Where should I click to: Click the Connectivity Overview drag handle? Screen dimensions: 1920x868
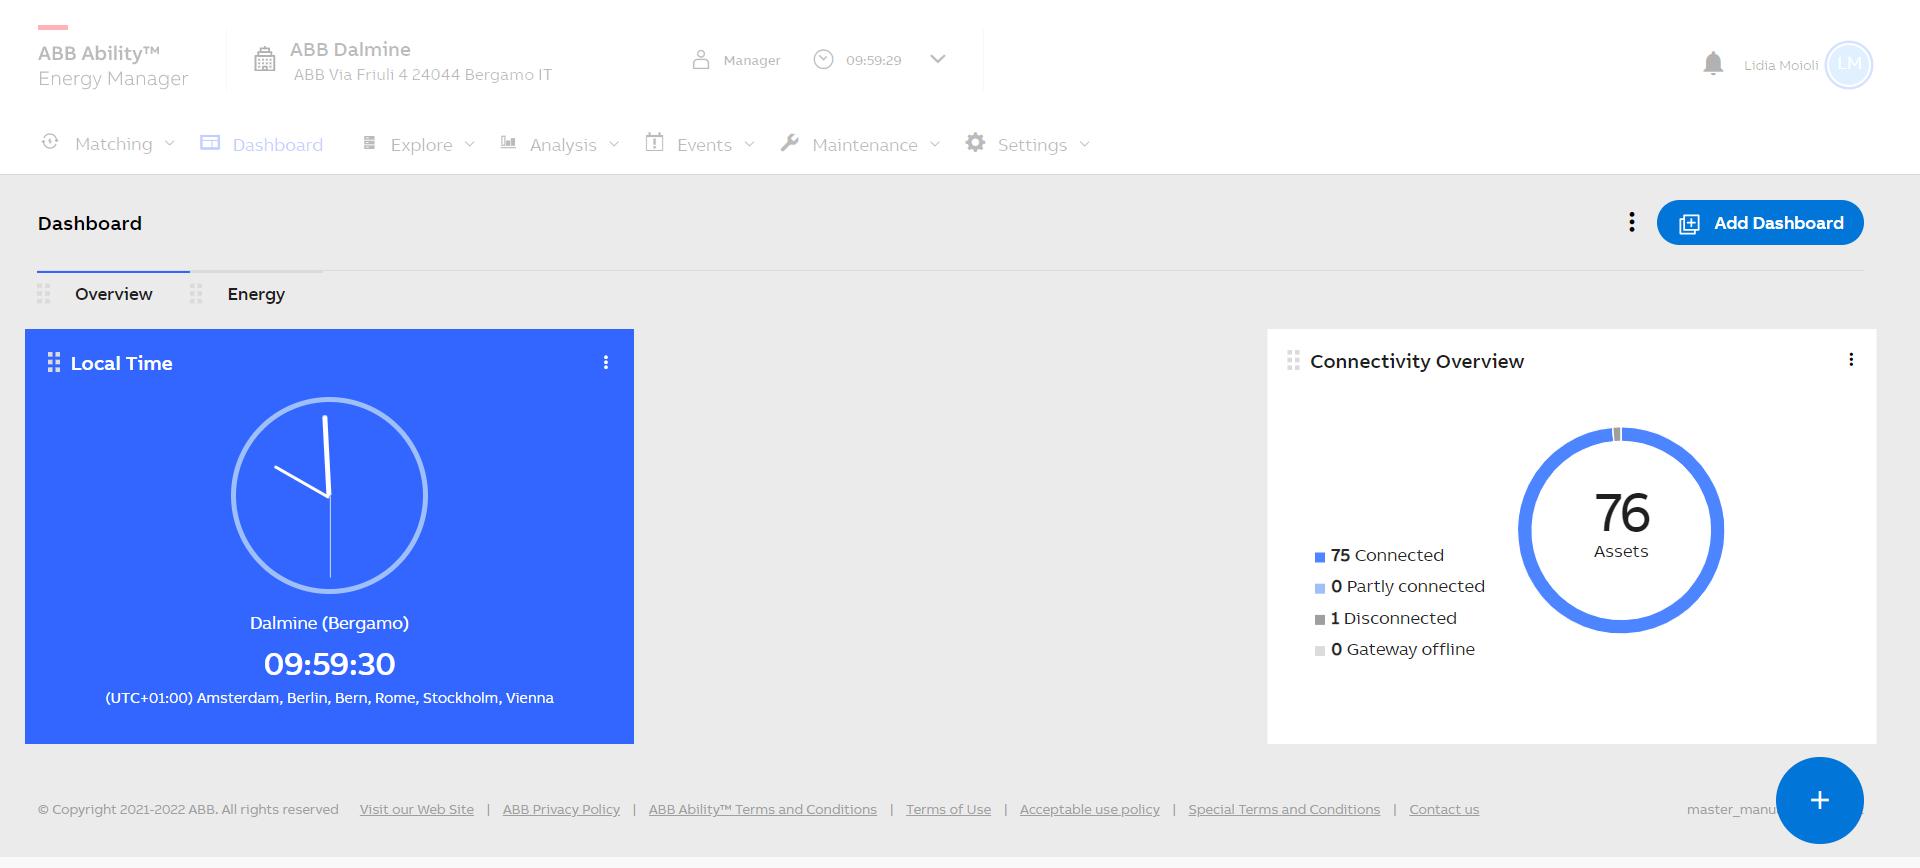(1293, 360)
